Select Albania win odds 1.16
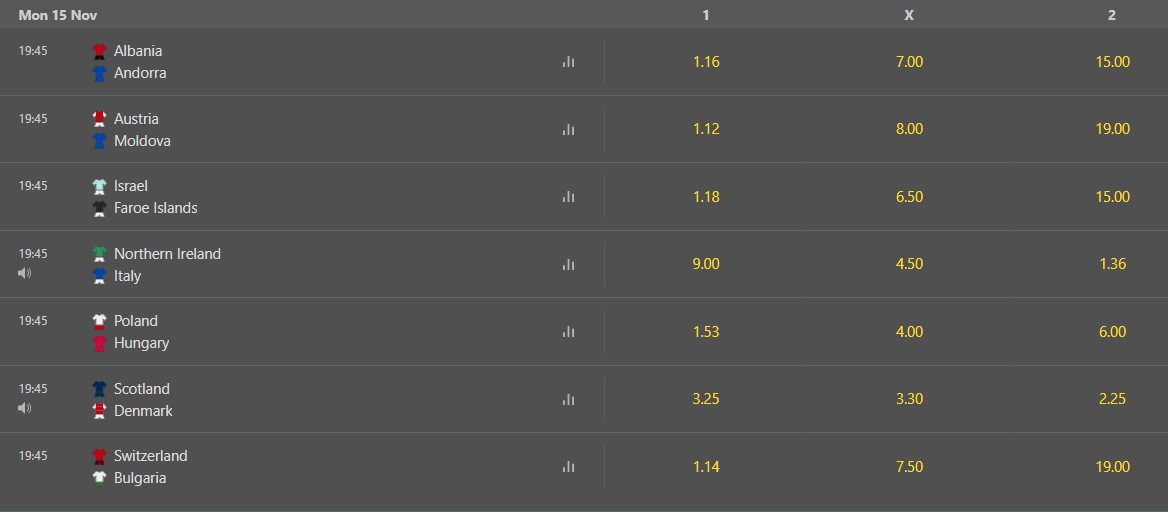The image size is (1168, 512). [x=706, y=62]
